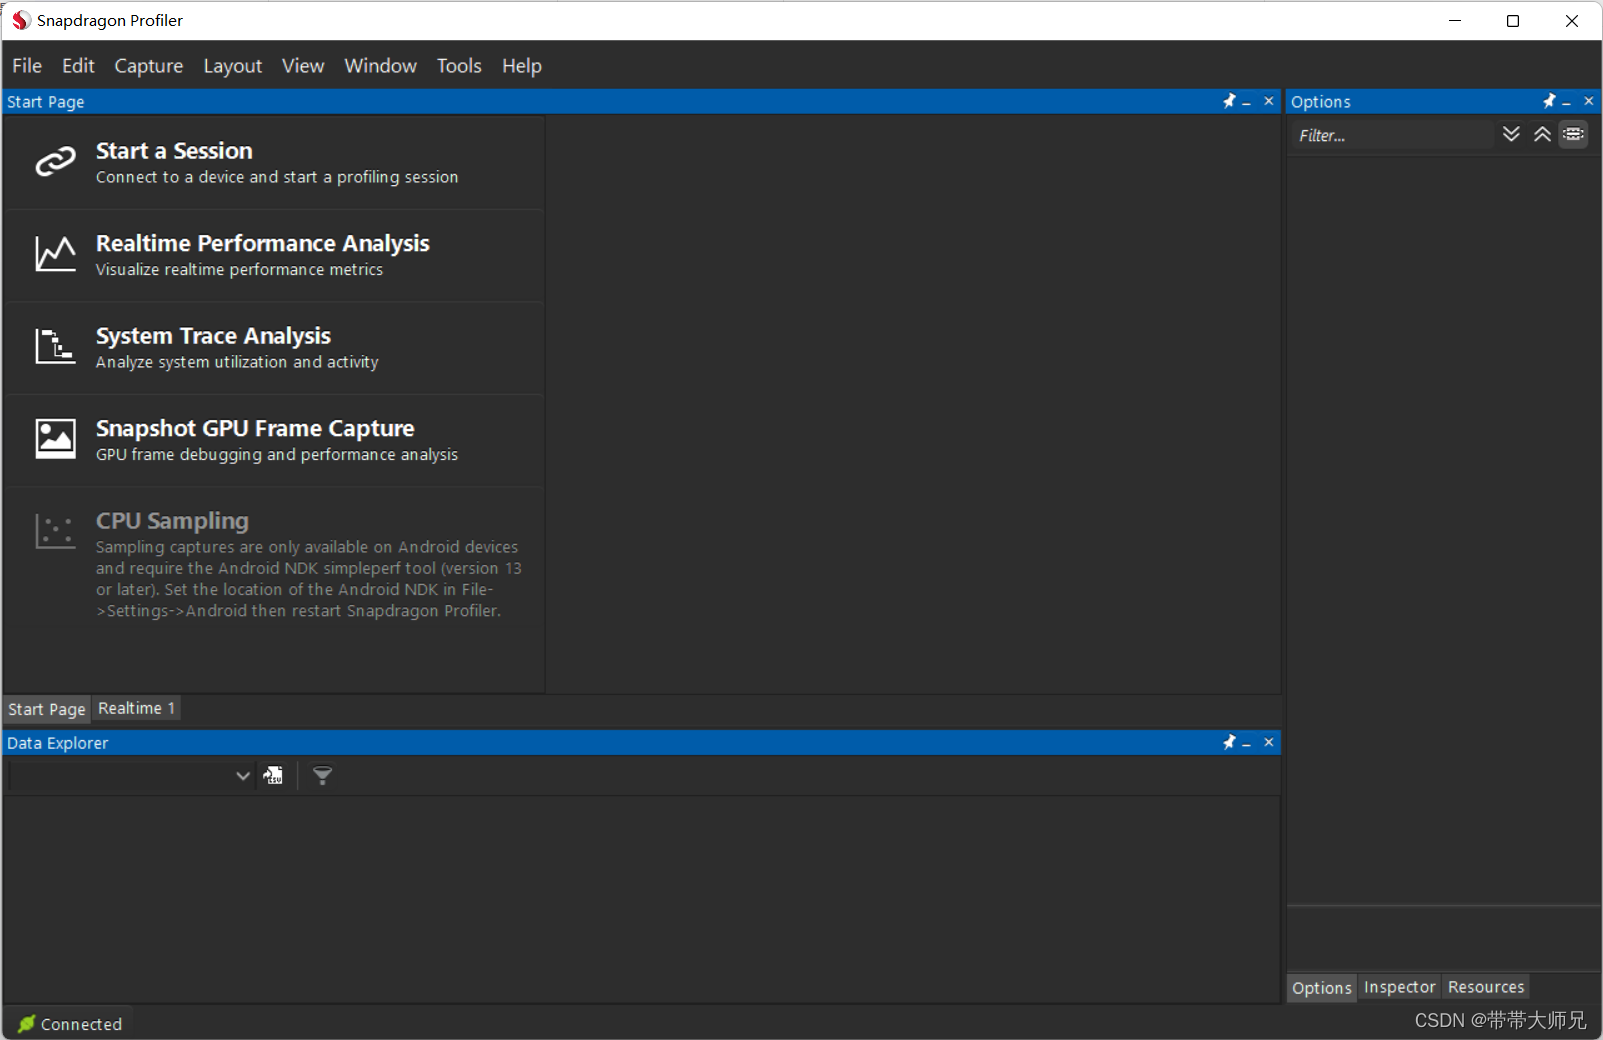This screenshot has width=1603, height=1040.
Task: Click 'Analyze system utilization and activity' text
Action: coord(237,362)
